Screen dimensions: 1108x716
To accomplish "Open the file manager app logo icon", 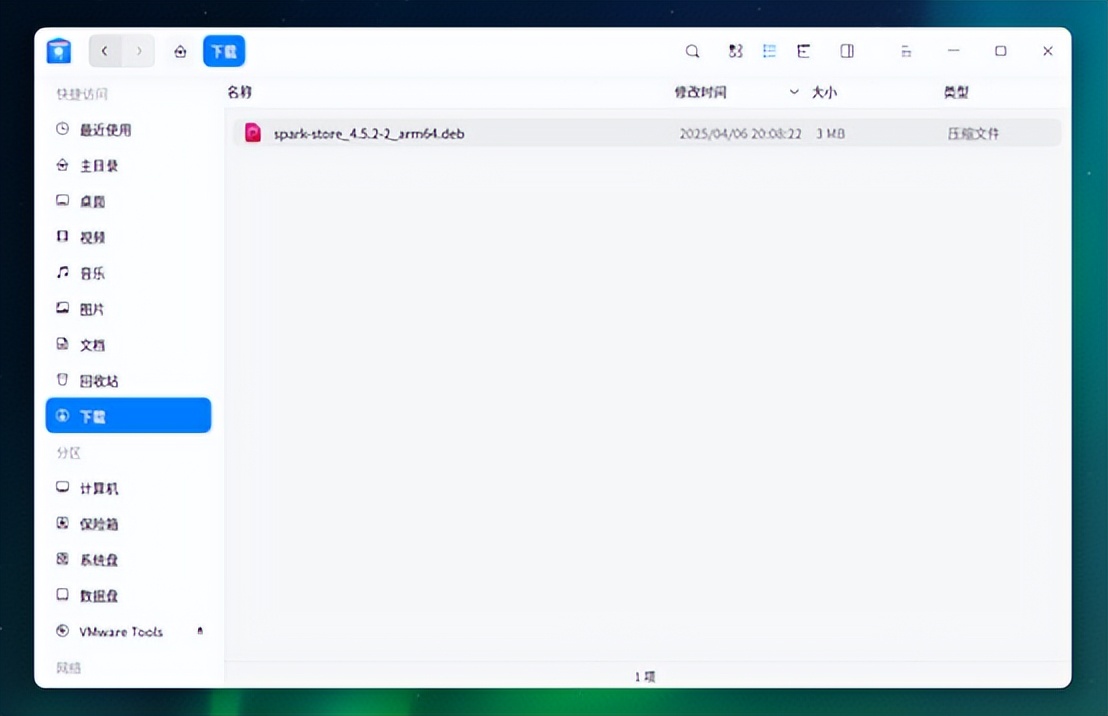I will [x=58, y=50].
